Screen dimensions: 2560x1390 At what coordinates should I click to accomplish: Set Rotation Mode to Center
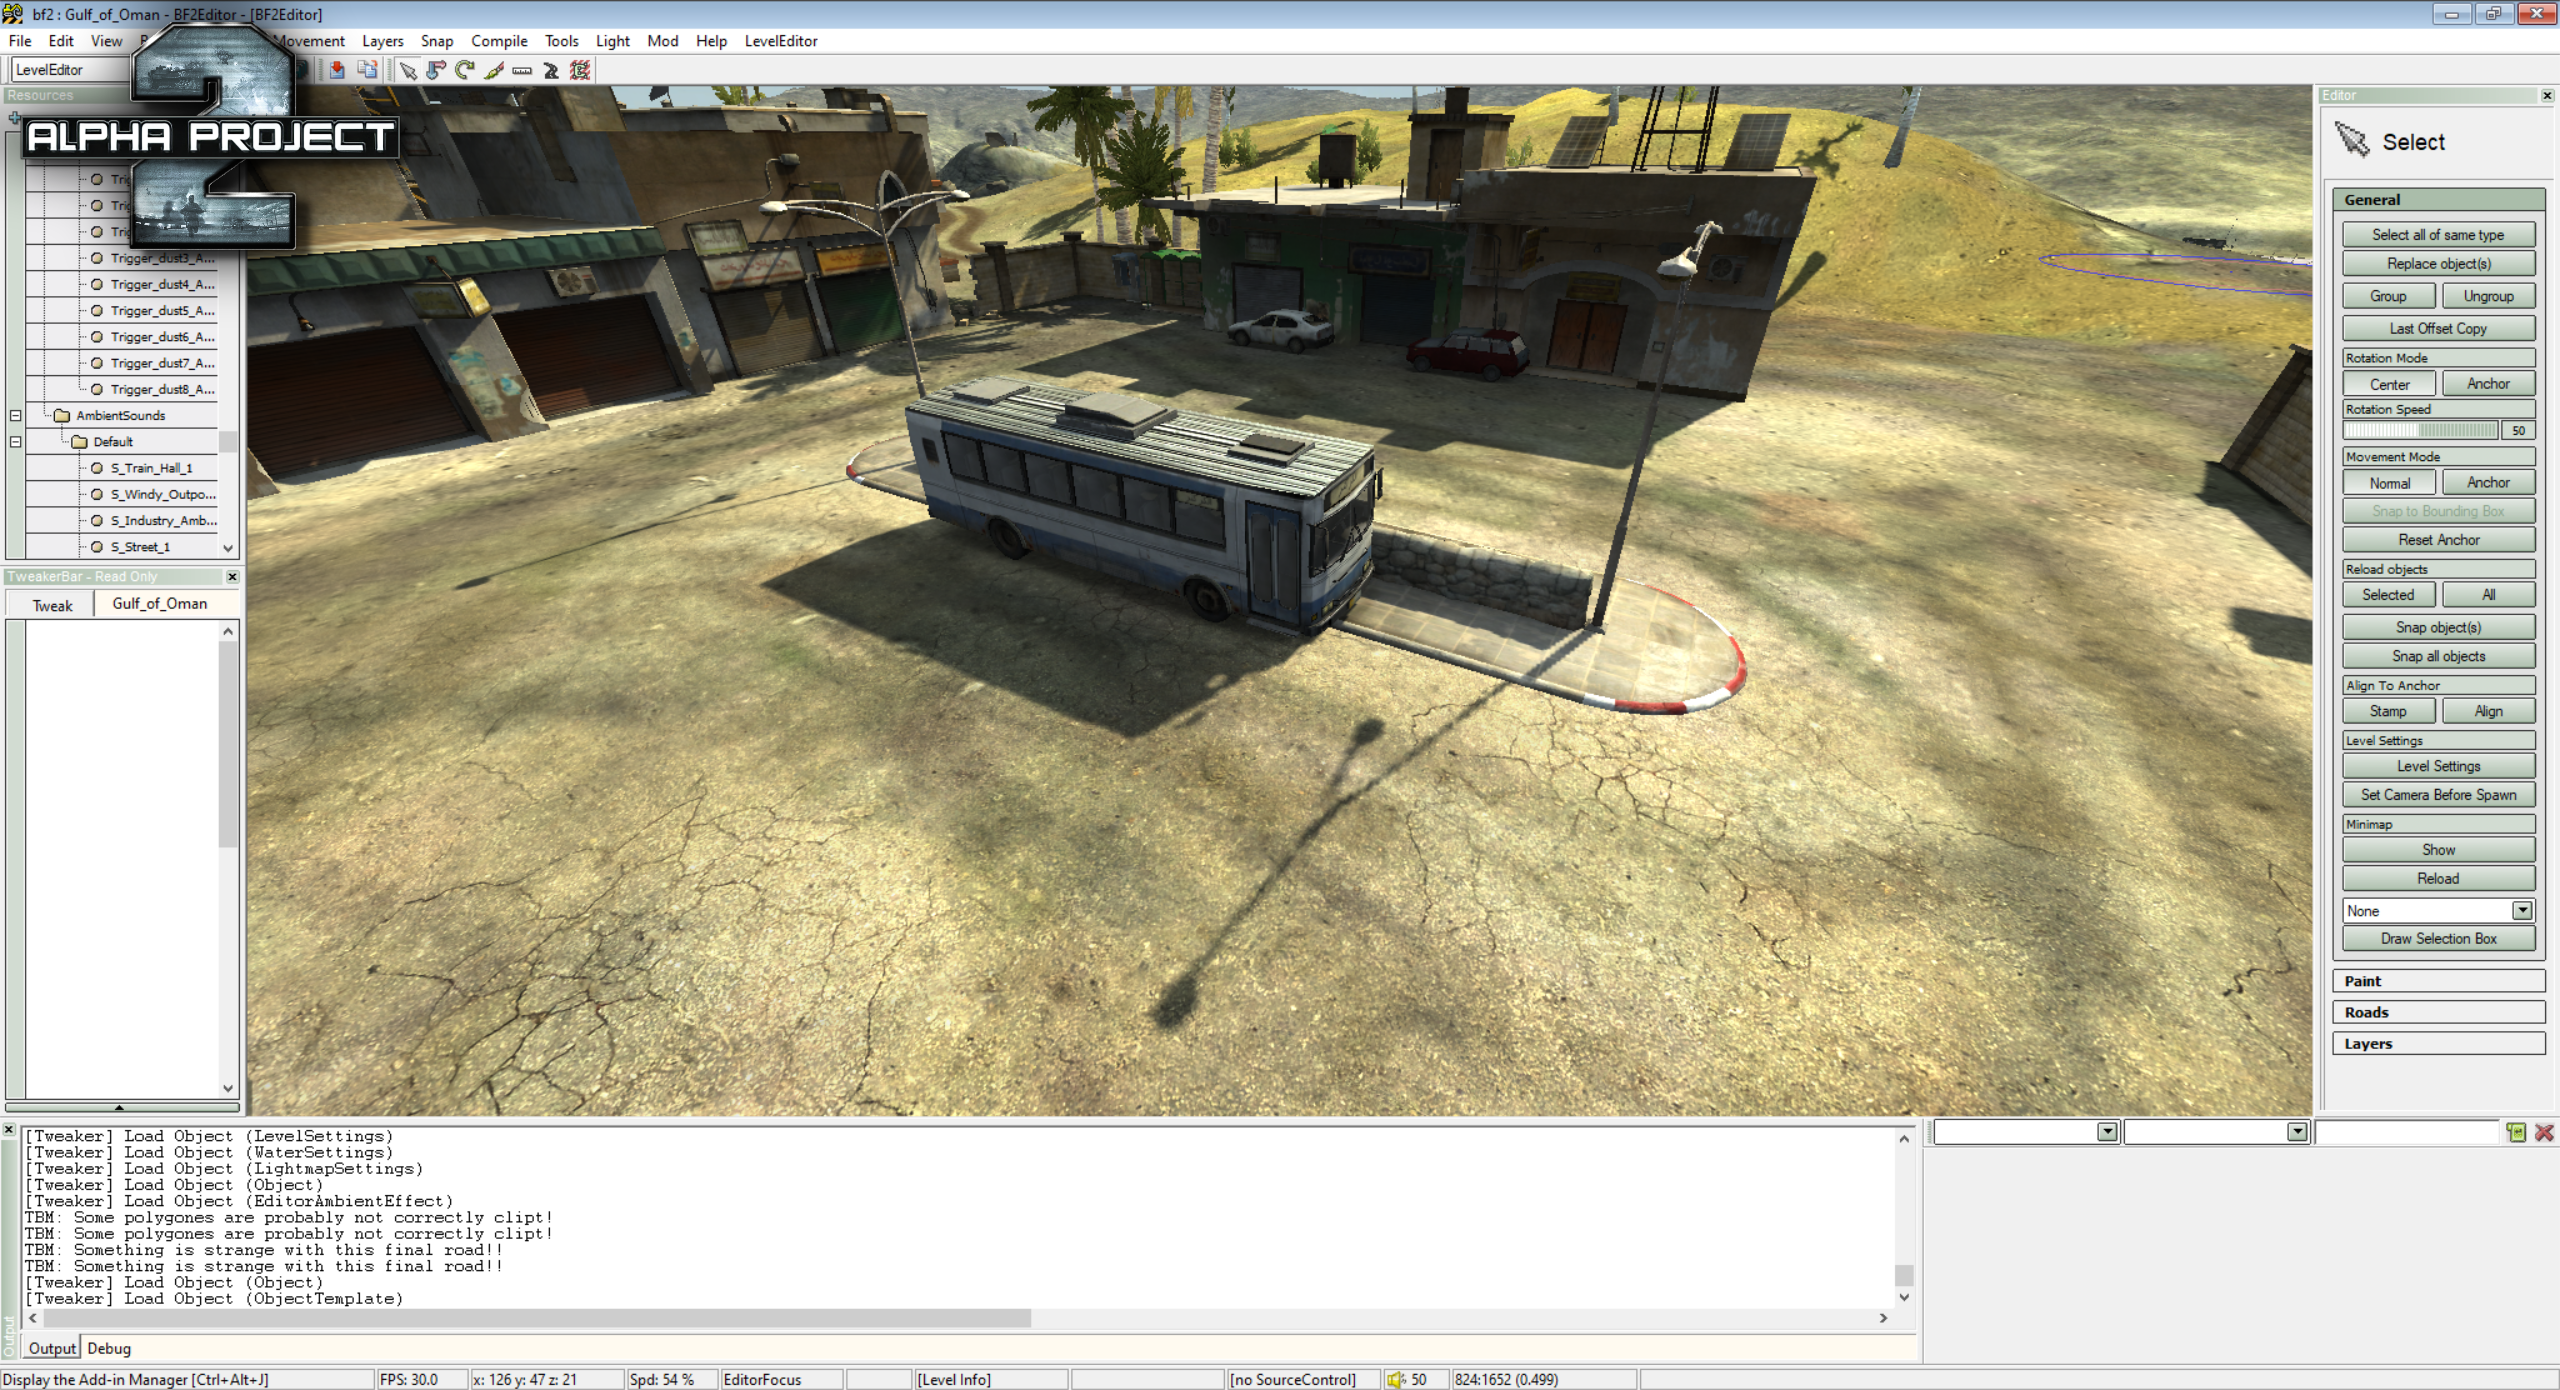click(x=2388, y=384)
